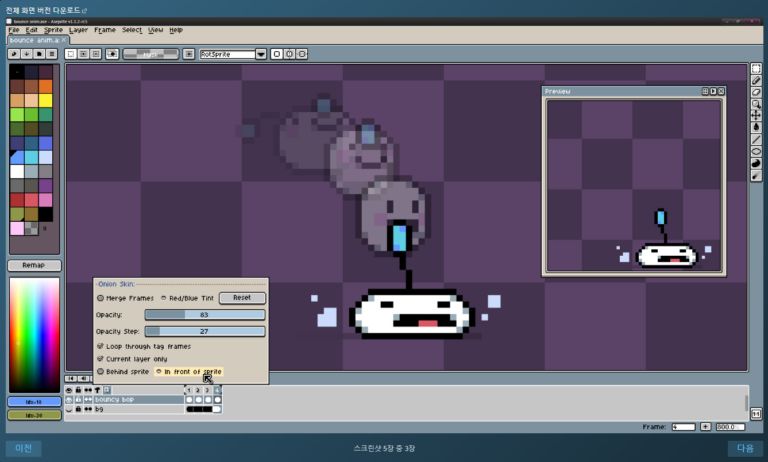Open the File menu
Image resolution: width=768 pixels, height=462 pixels.
pyautogui.click(x=14, y=30)
